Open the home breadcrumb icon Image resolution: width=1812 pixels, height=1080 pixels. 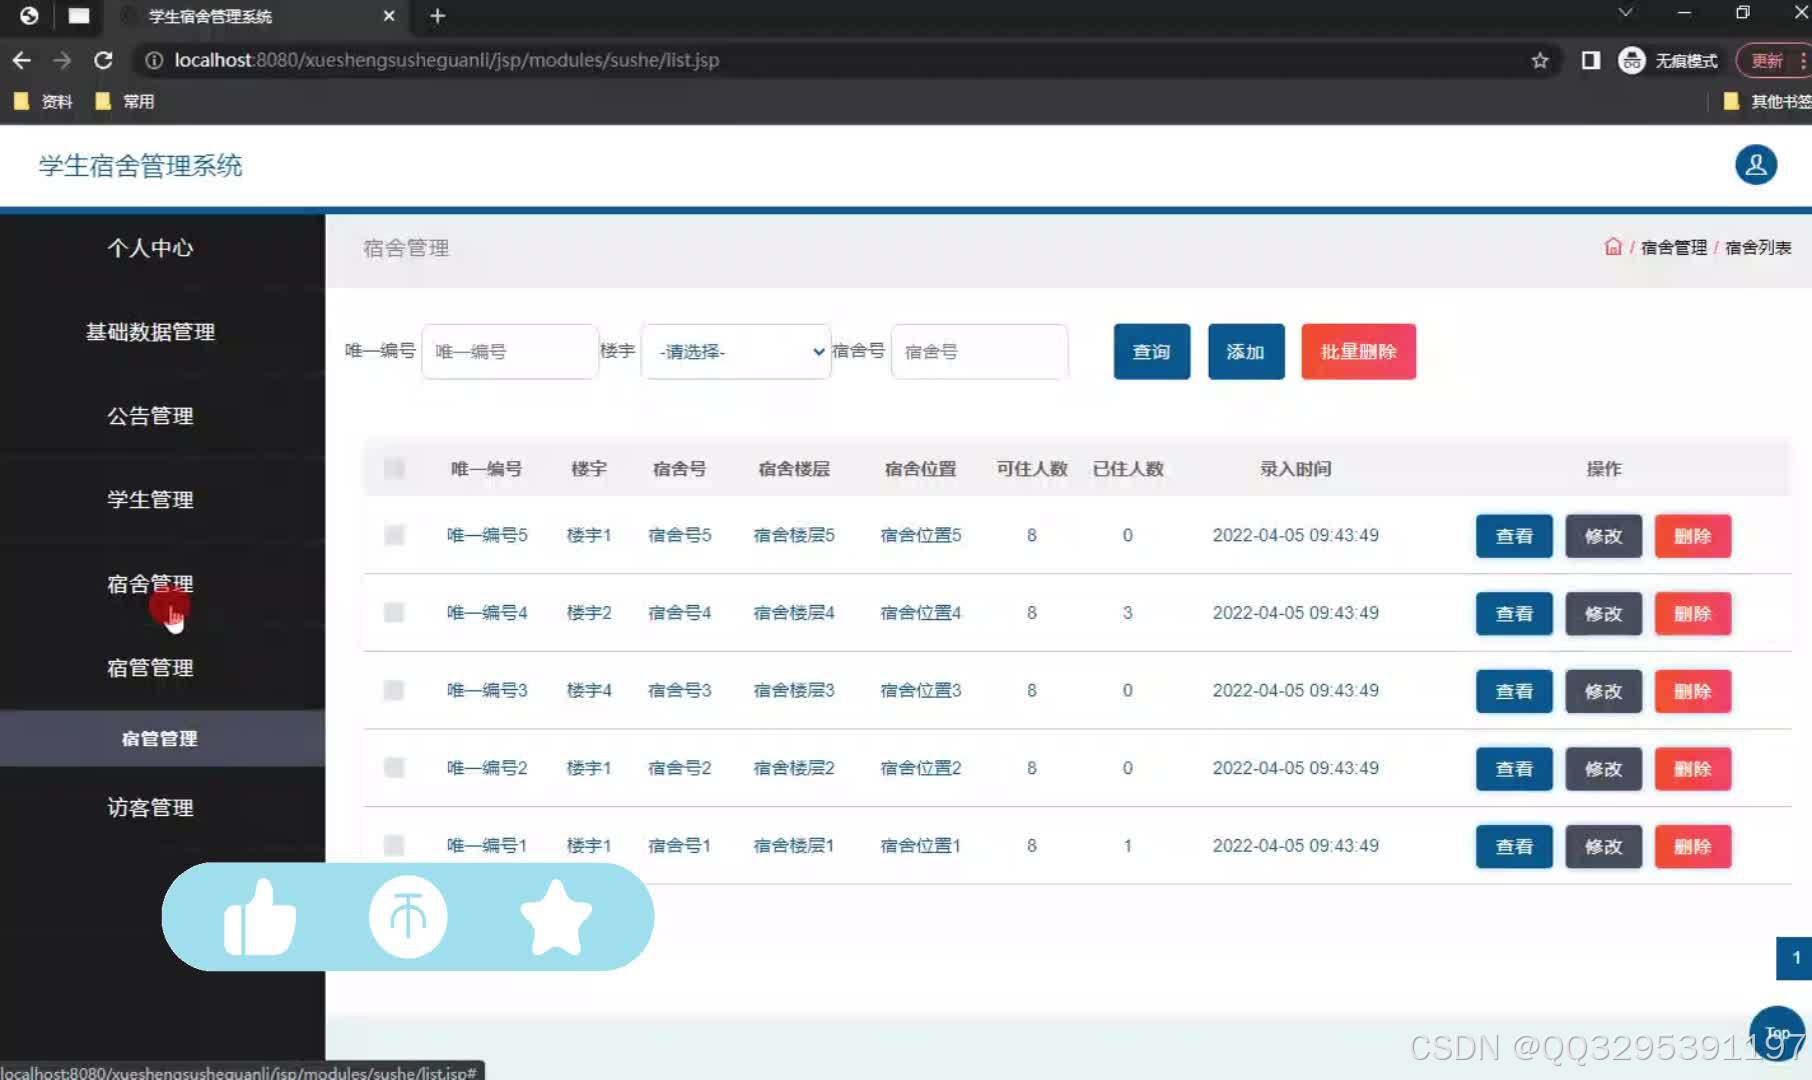pos(1613,247)
